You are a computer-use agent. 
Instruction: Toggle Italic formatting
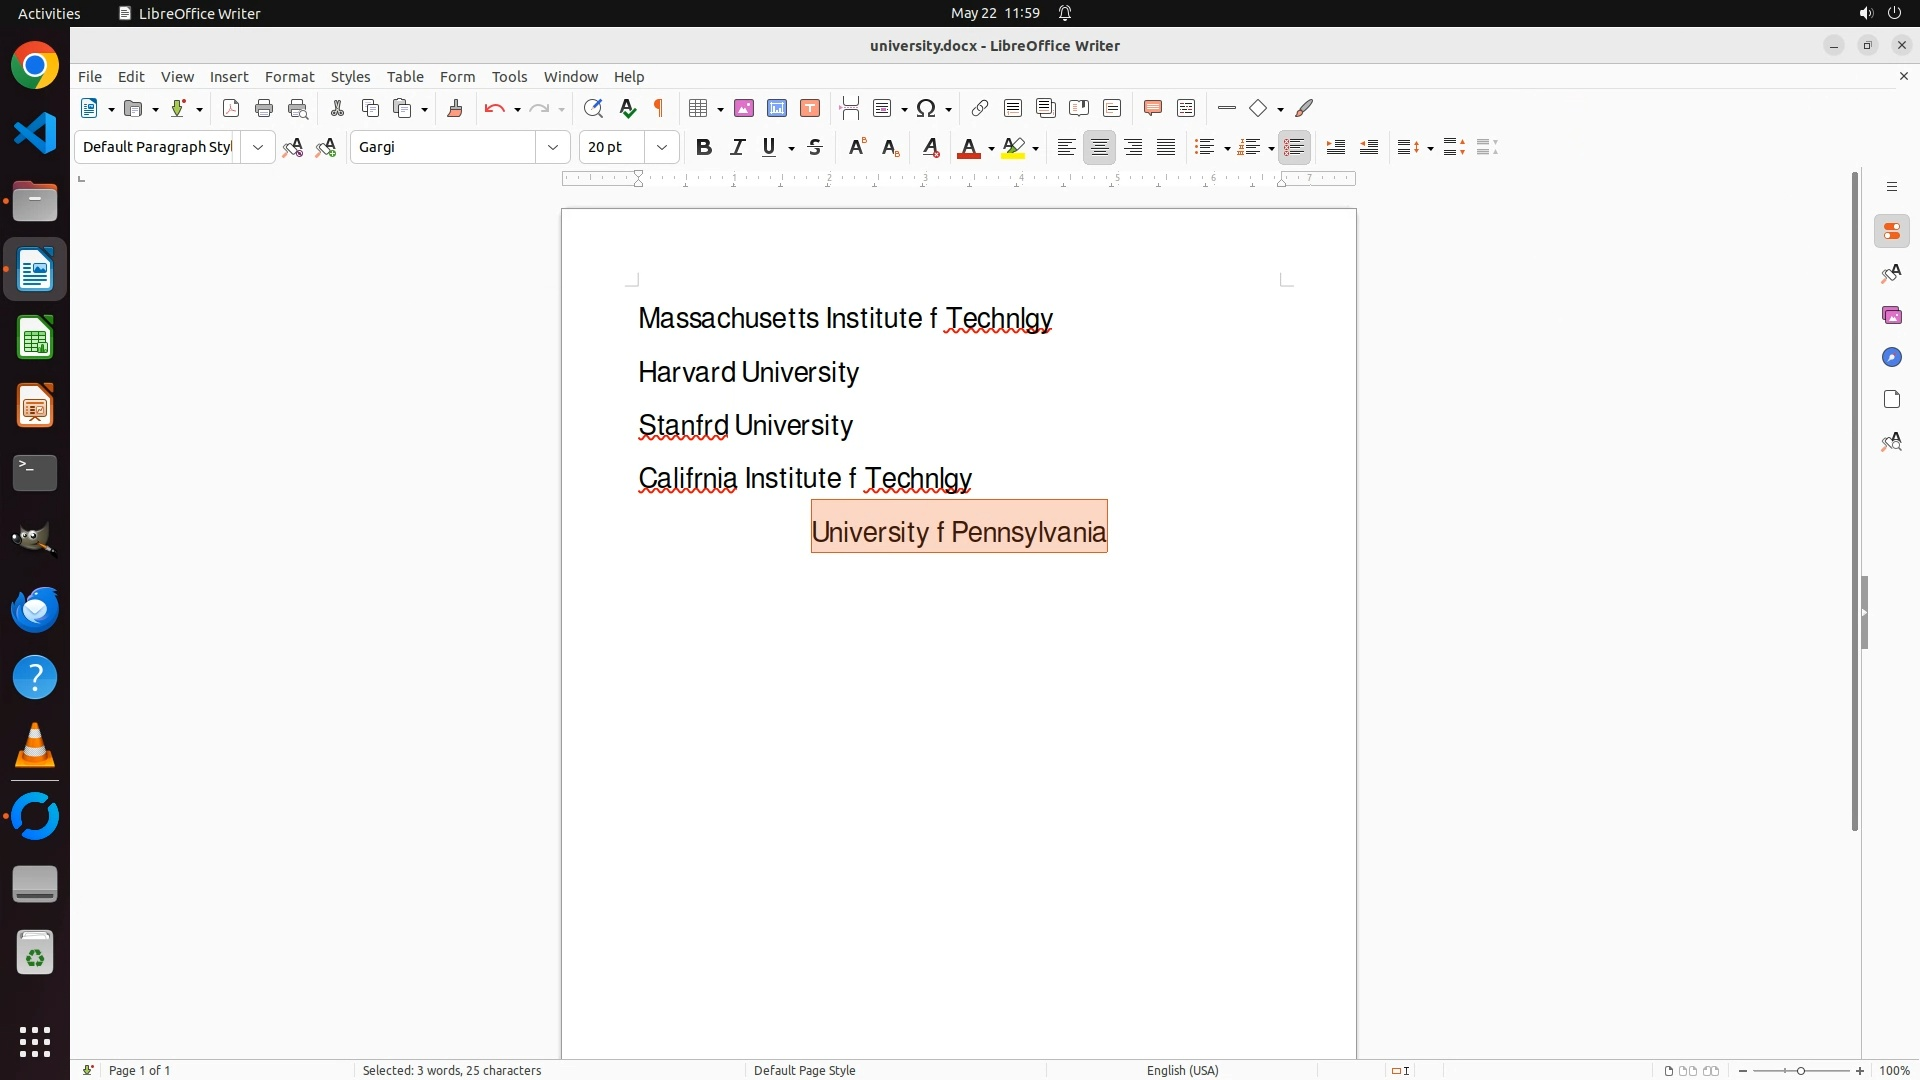tap(738, 147)
